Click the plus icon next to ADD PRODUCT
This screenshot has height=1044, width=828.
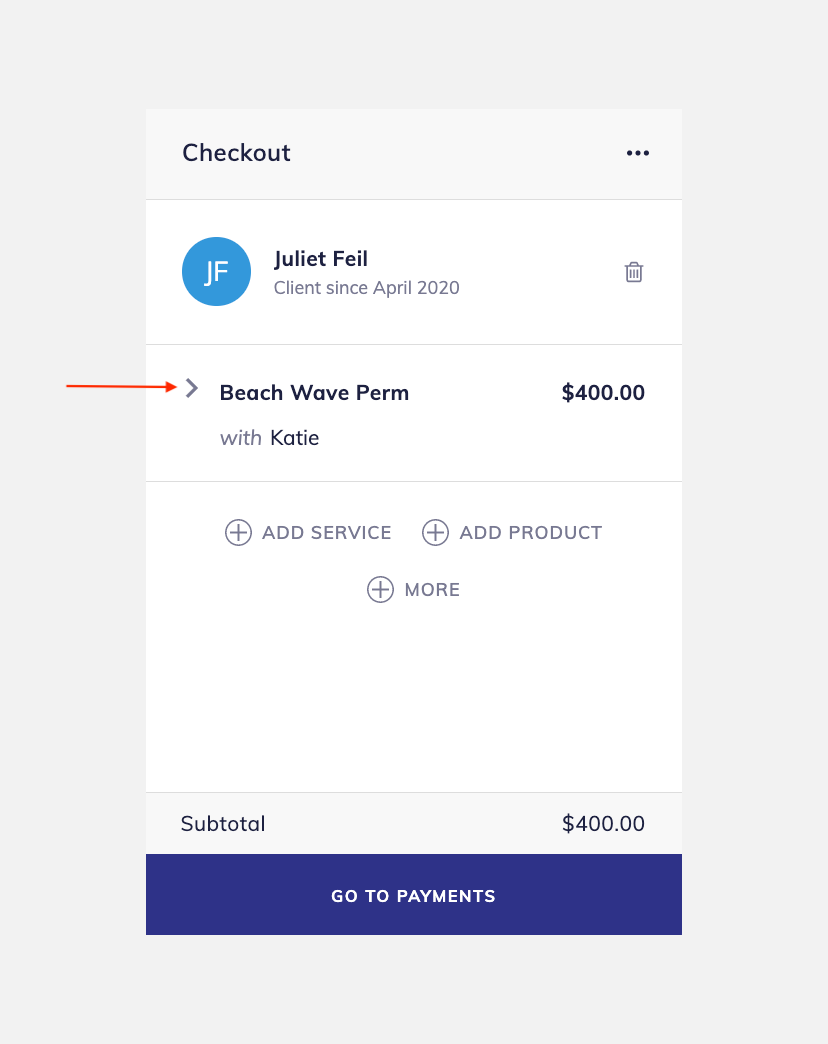click(435, 532)
